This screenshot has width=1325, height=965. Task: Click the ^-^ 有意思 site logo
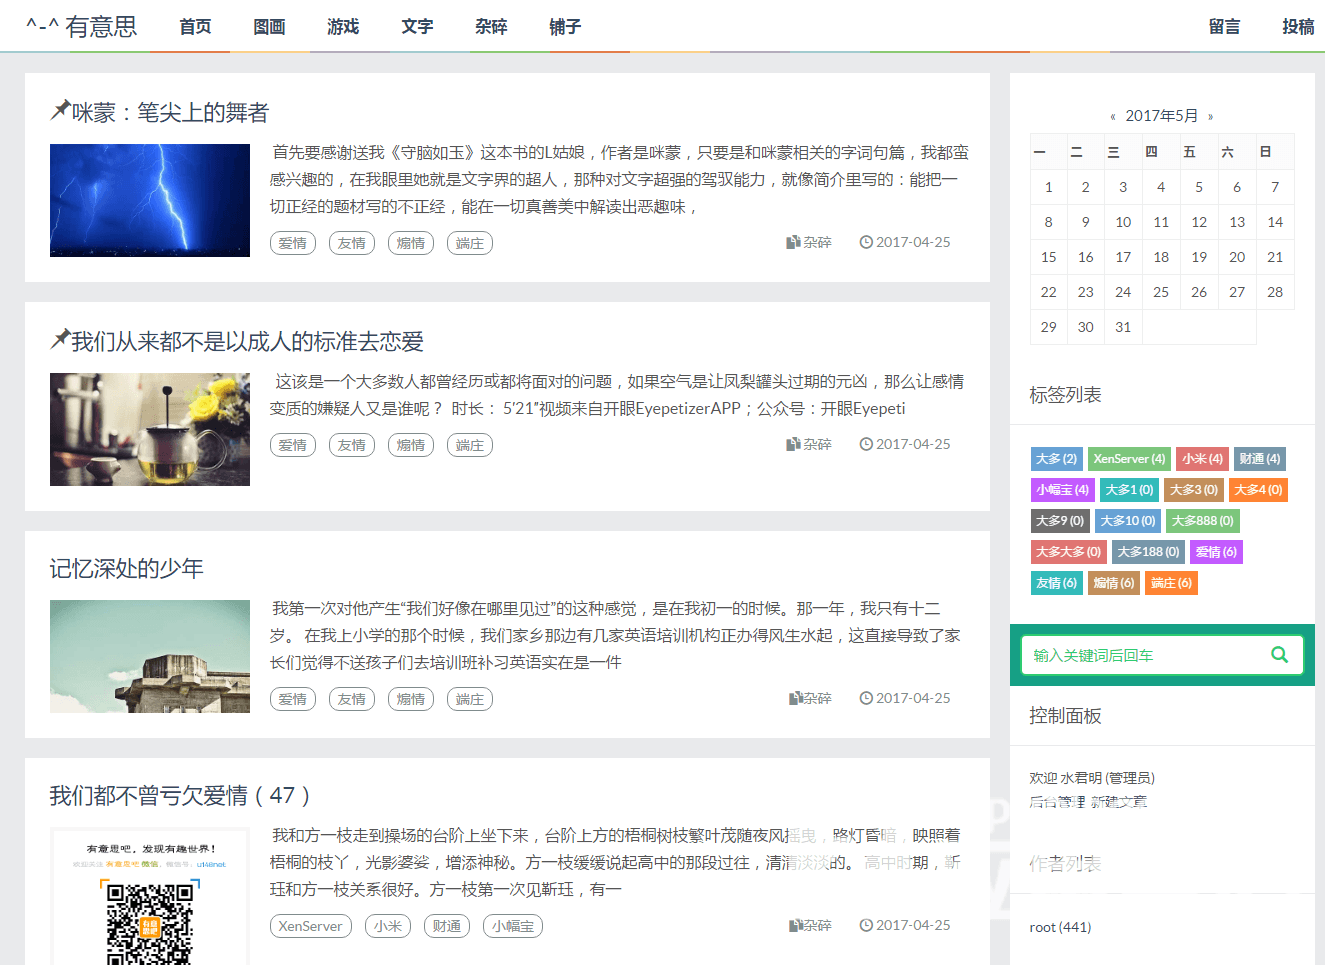click(82, 27)
